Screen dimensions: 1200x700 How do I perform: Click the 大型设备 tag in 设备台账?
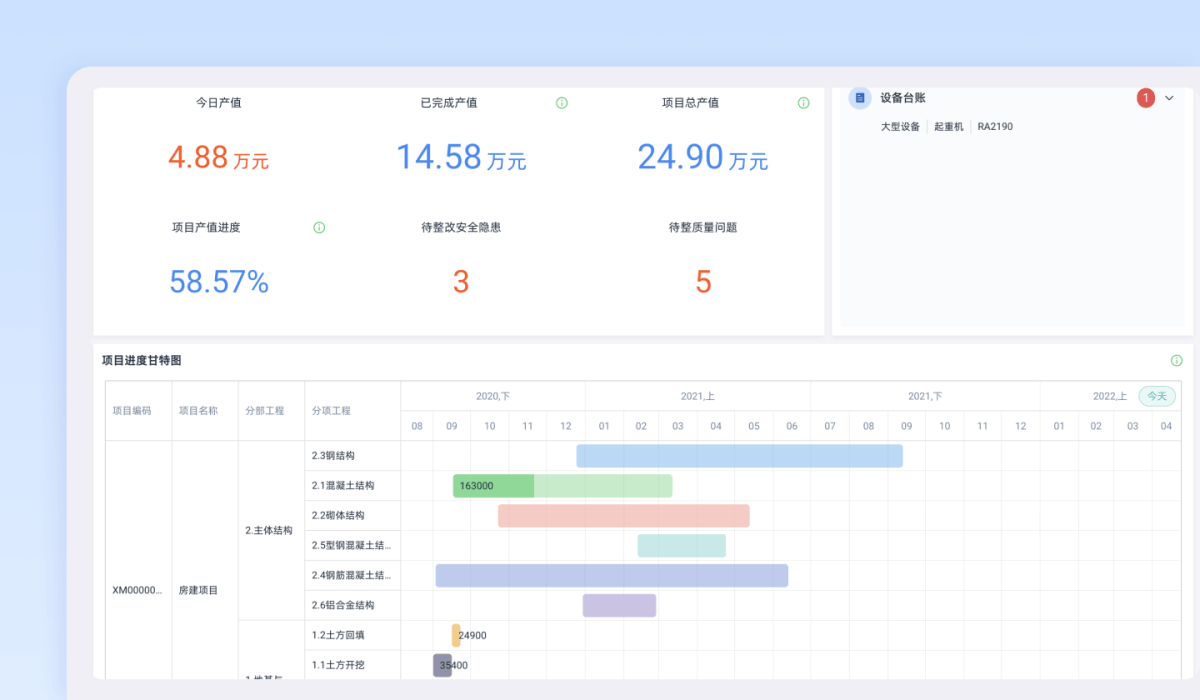tap(900, 127)
